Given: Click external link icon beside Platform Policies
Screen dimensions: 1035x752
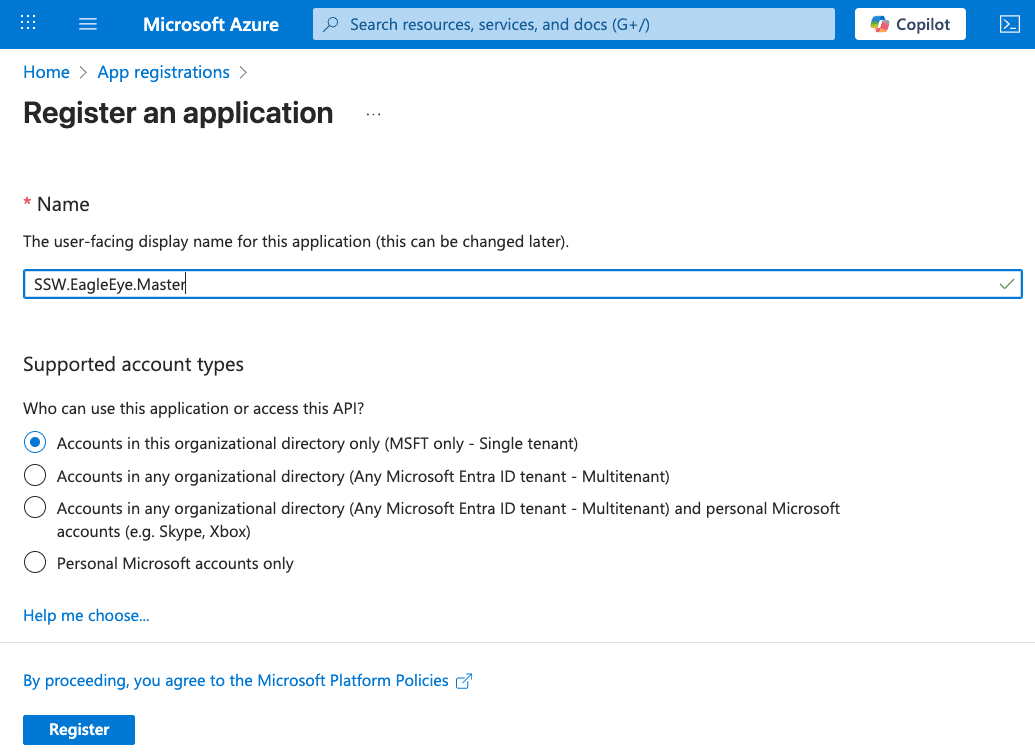Looking at the screenshot, I should tap(463, 681).
